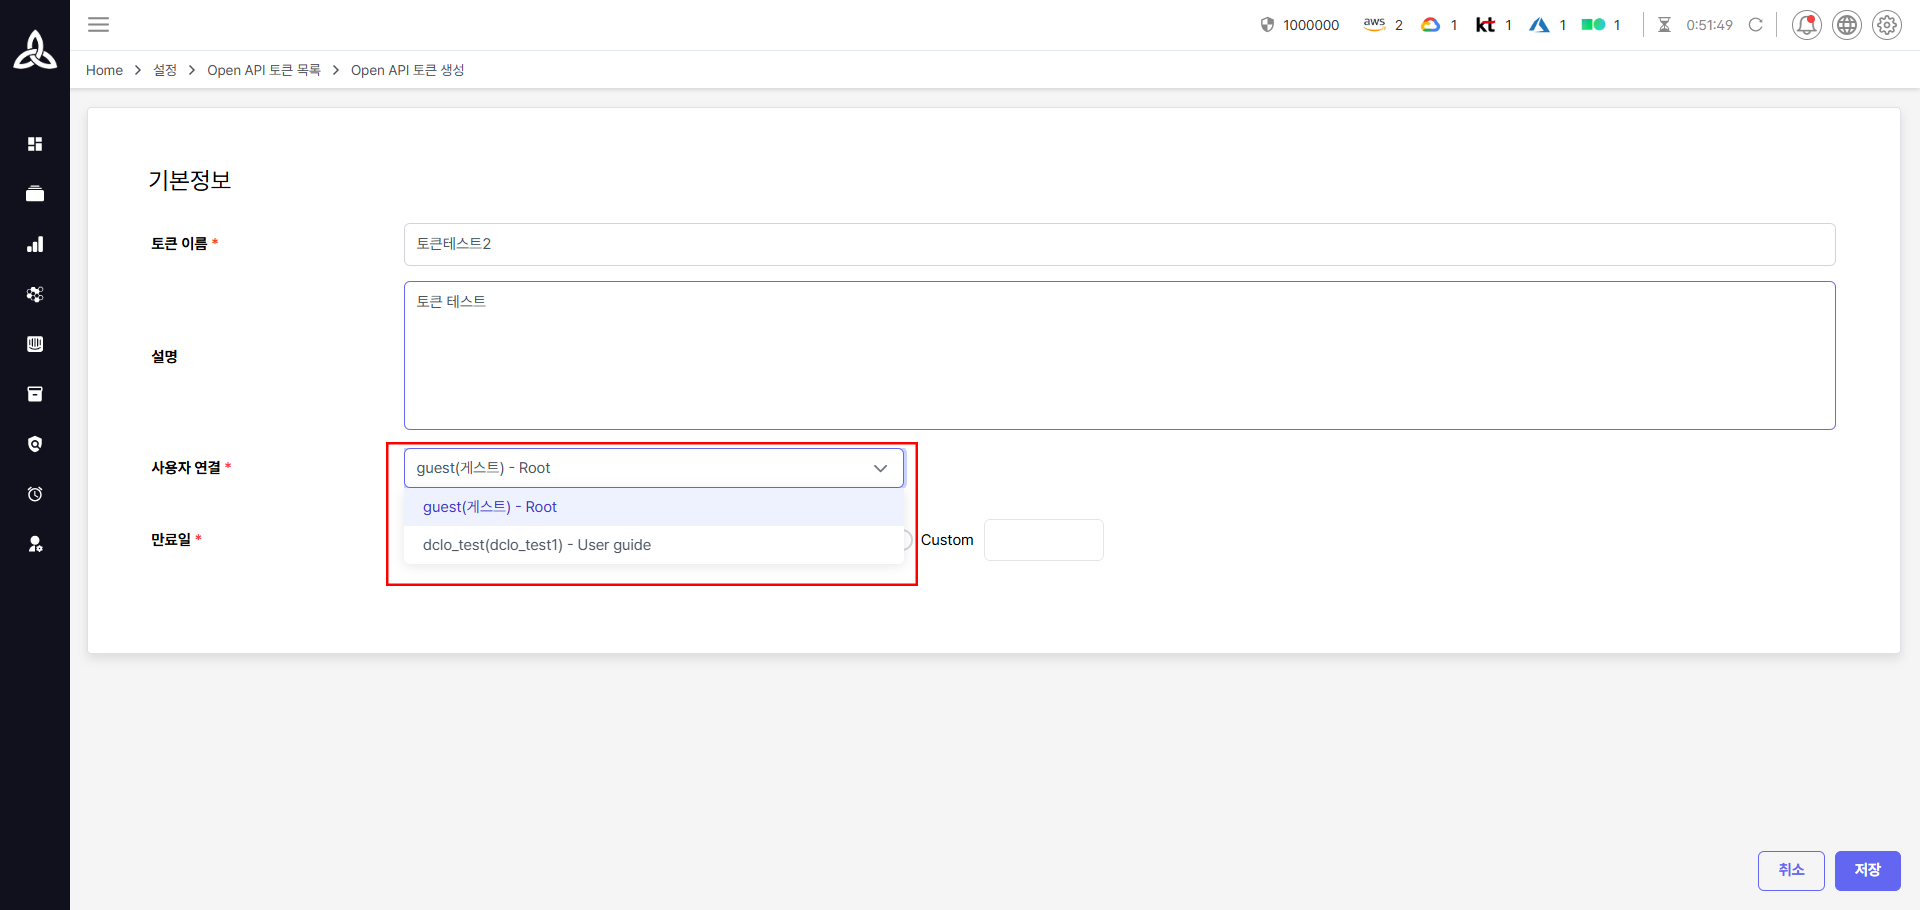Open the user settings sidebar icon
The image size is (1920, 910).
[35, 544]
